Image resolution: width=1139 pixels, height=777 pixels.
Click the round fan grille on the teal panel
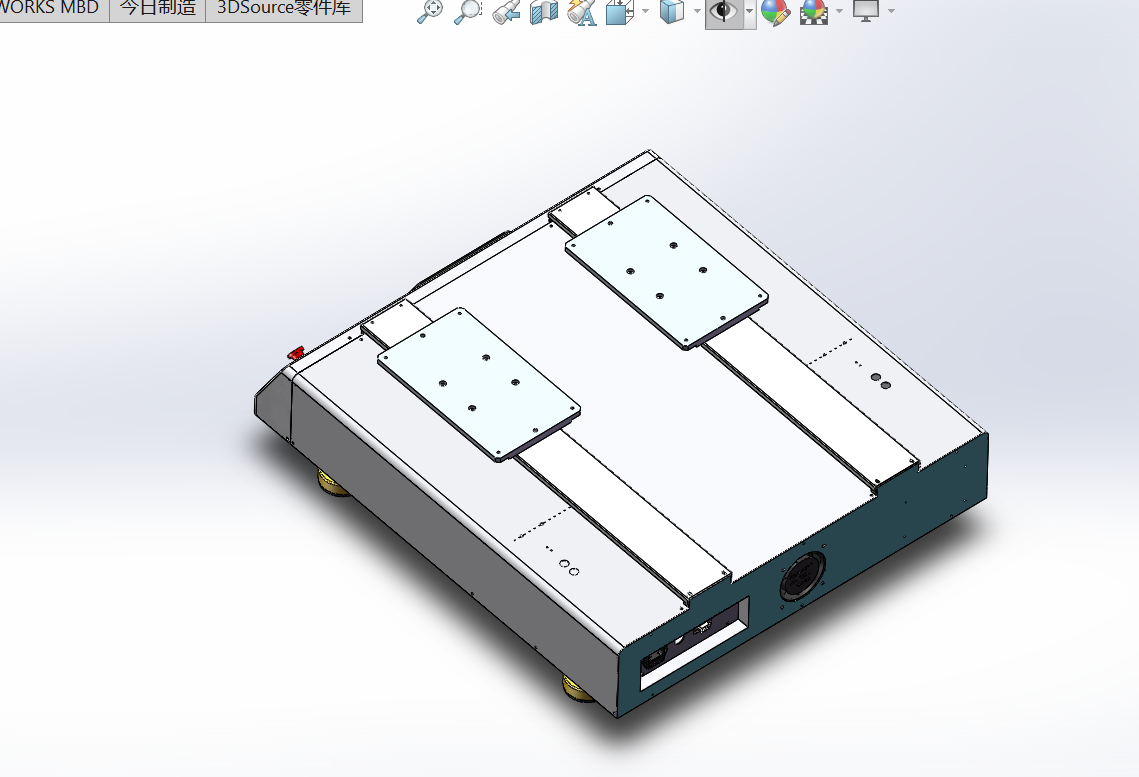803,575
